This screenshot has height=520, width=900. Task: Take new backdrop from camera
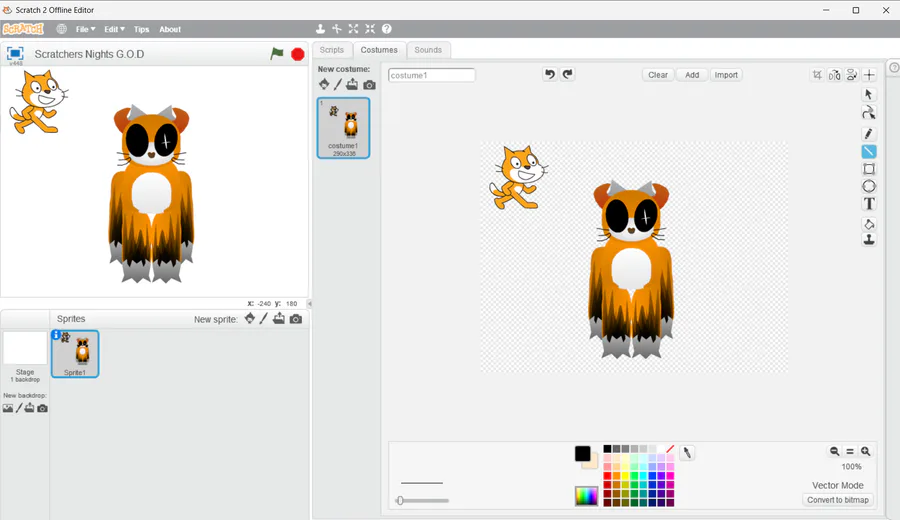point(42,408)
